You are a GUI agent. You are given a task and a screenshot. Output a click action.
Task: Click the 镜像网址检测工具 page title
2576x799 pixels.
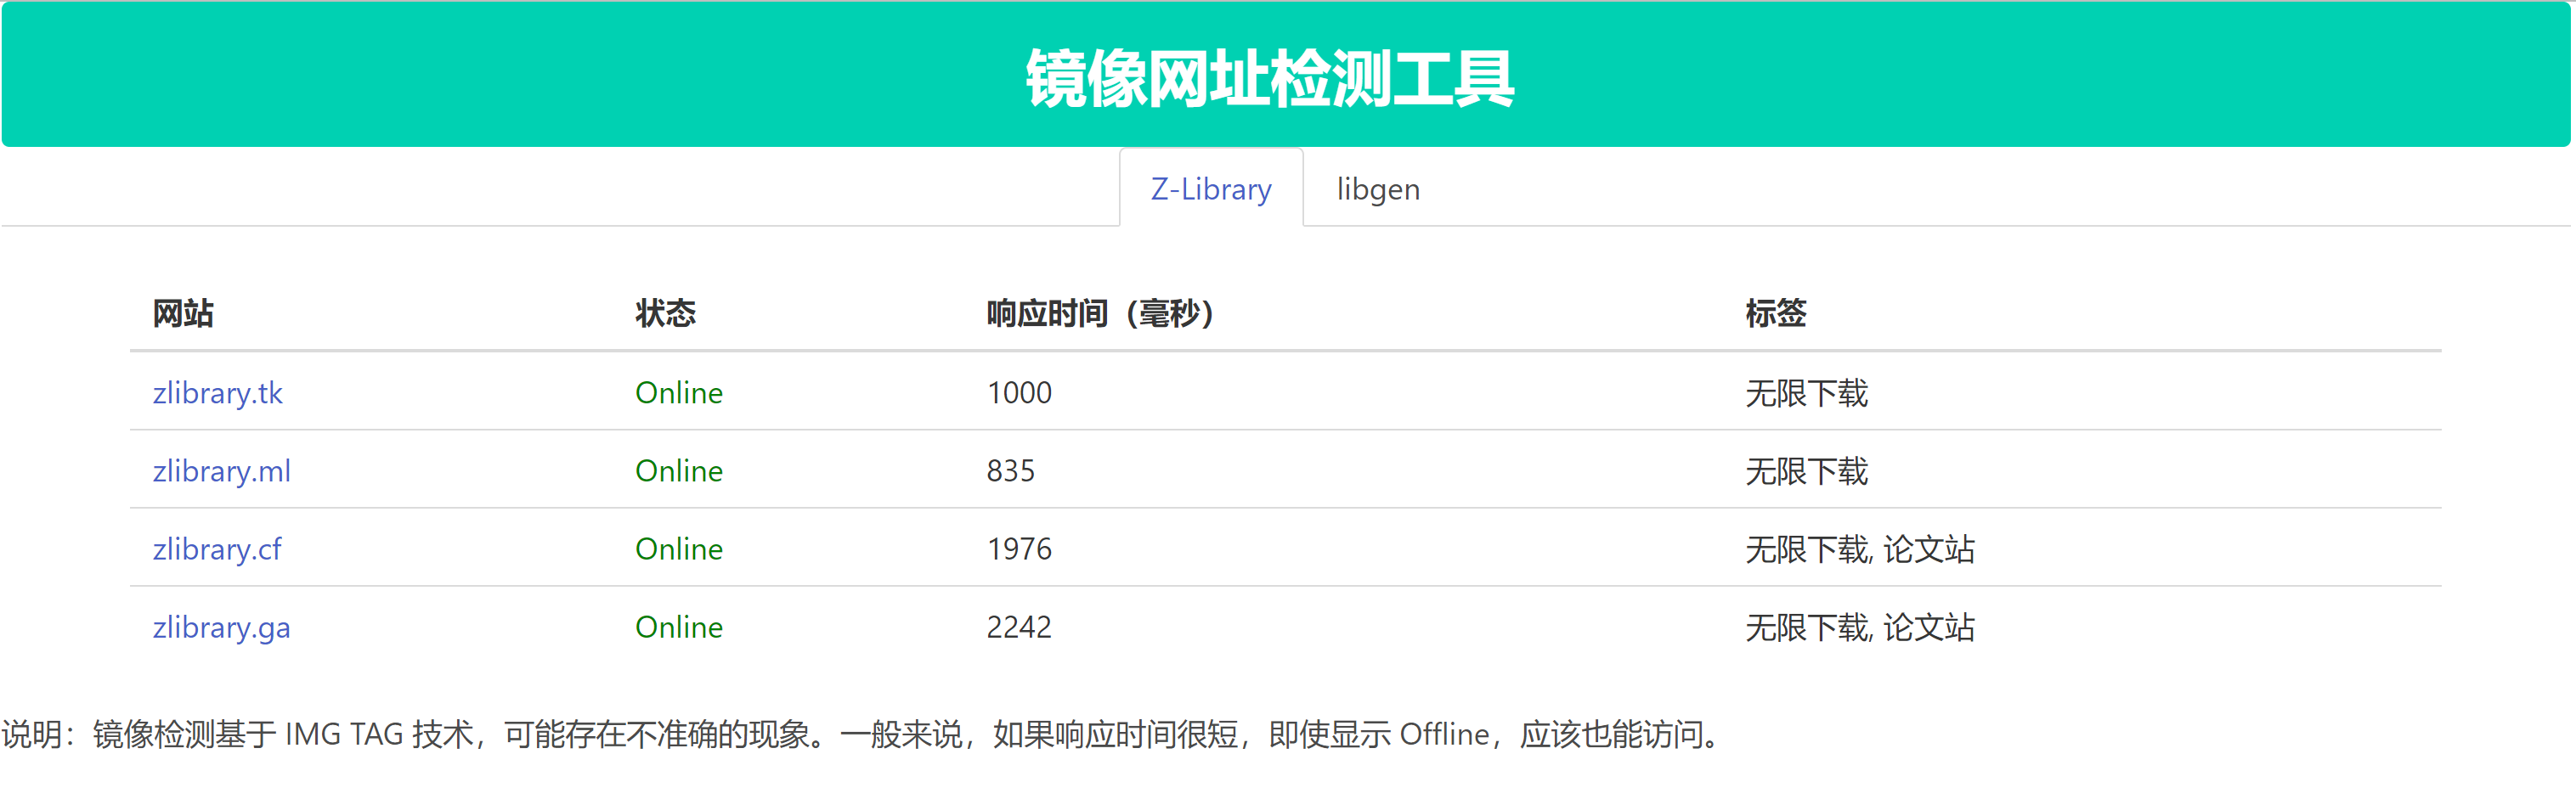coord(1269,78)
